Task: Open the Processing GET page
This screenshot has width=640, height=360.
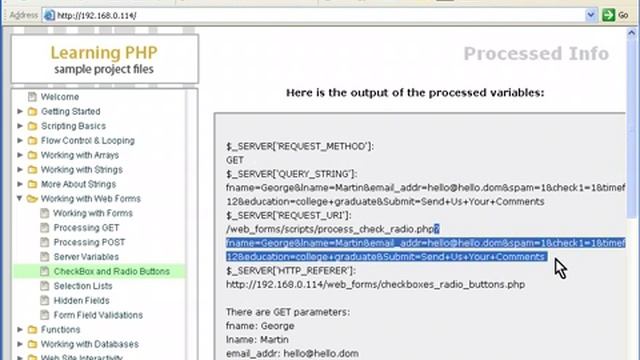Action: pyautogui.click(x=87, y=228)
